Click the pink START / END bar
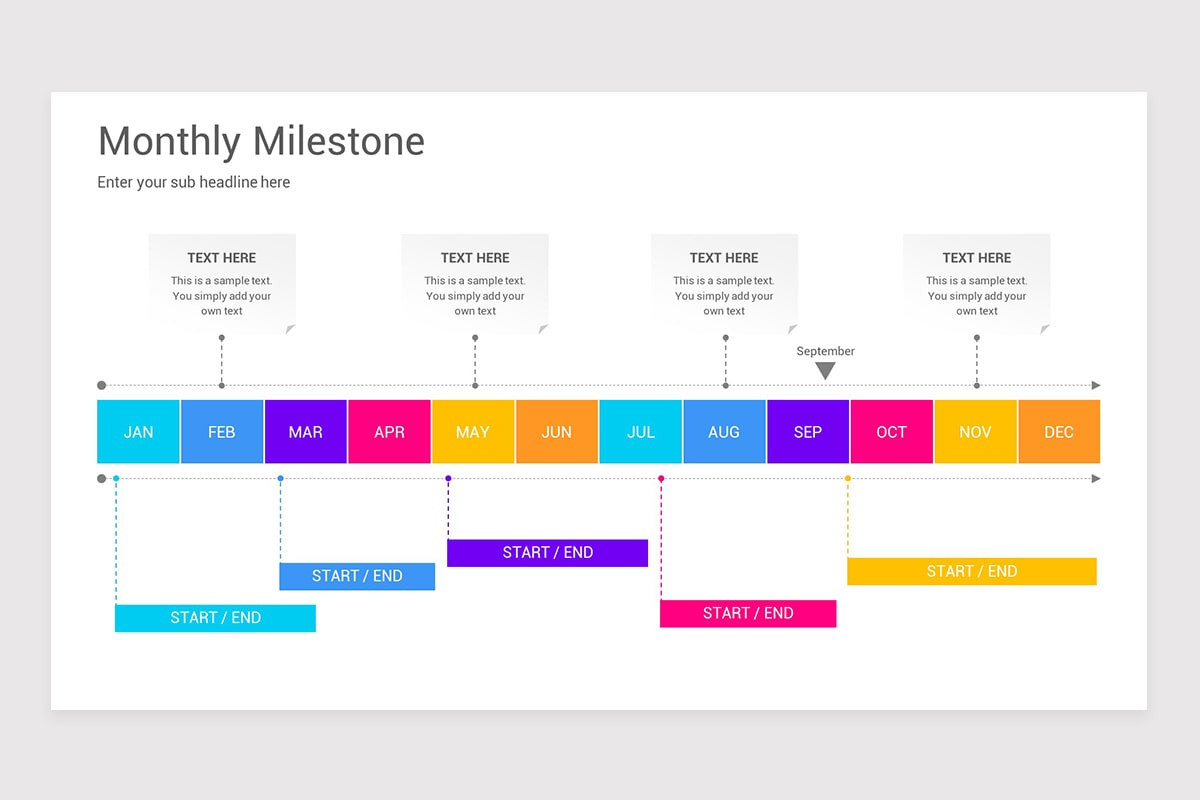The height and width of the screenshot is (800, 1200). click(748, 614)
